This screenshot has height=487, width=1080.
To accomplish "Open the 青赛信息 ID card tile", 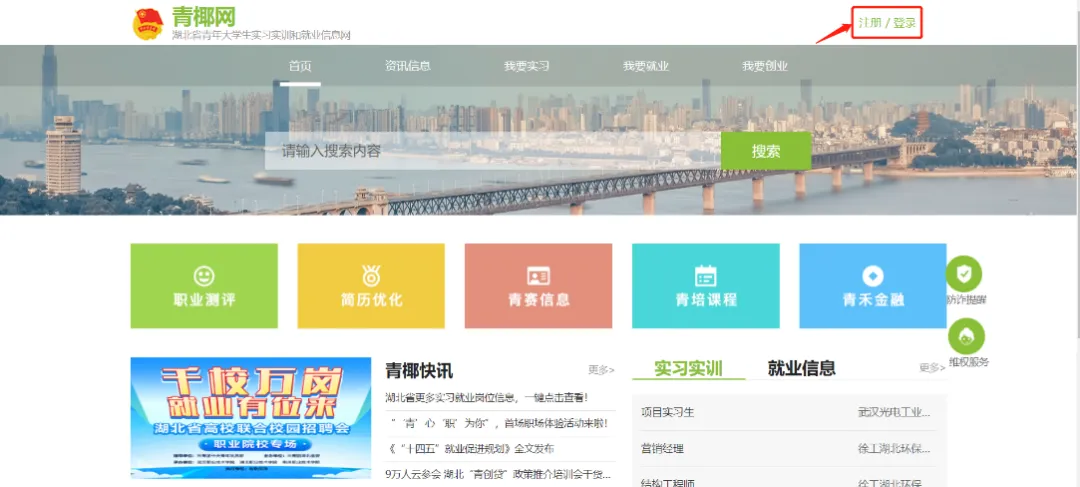I will coord(539,286).
